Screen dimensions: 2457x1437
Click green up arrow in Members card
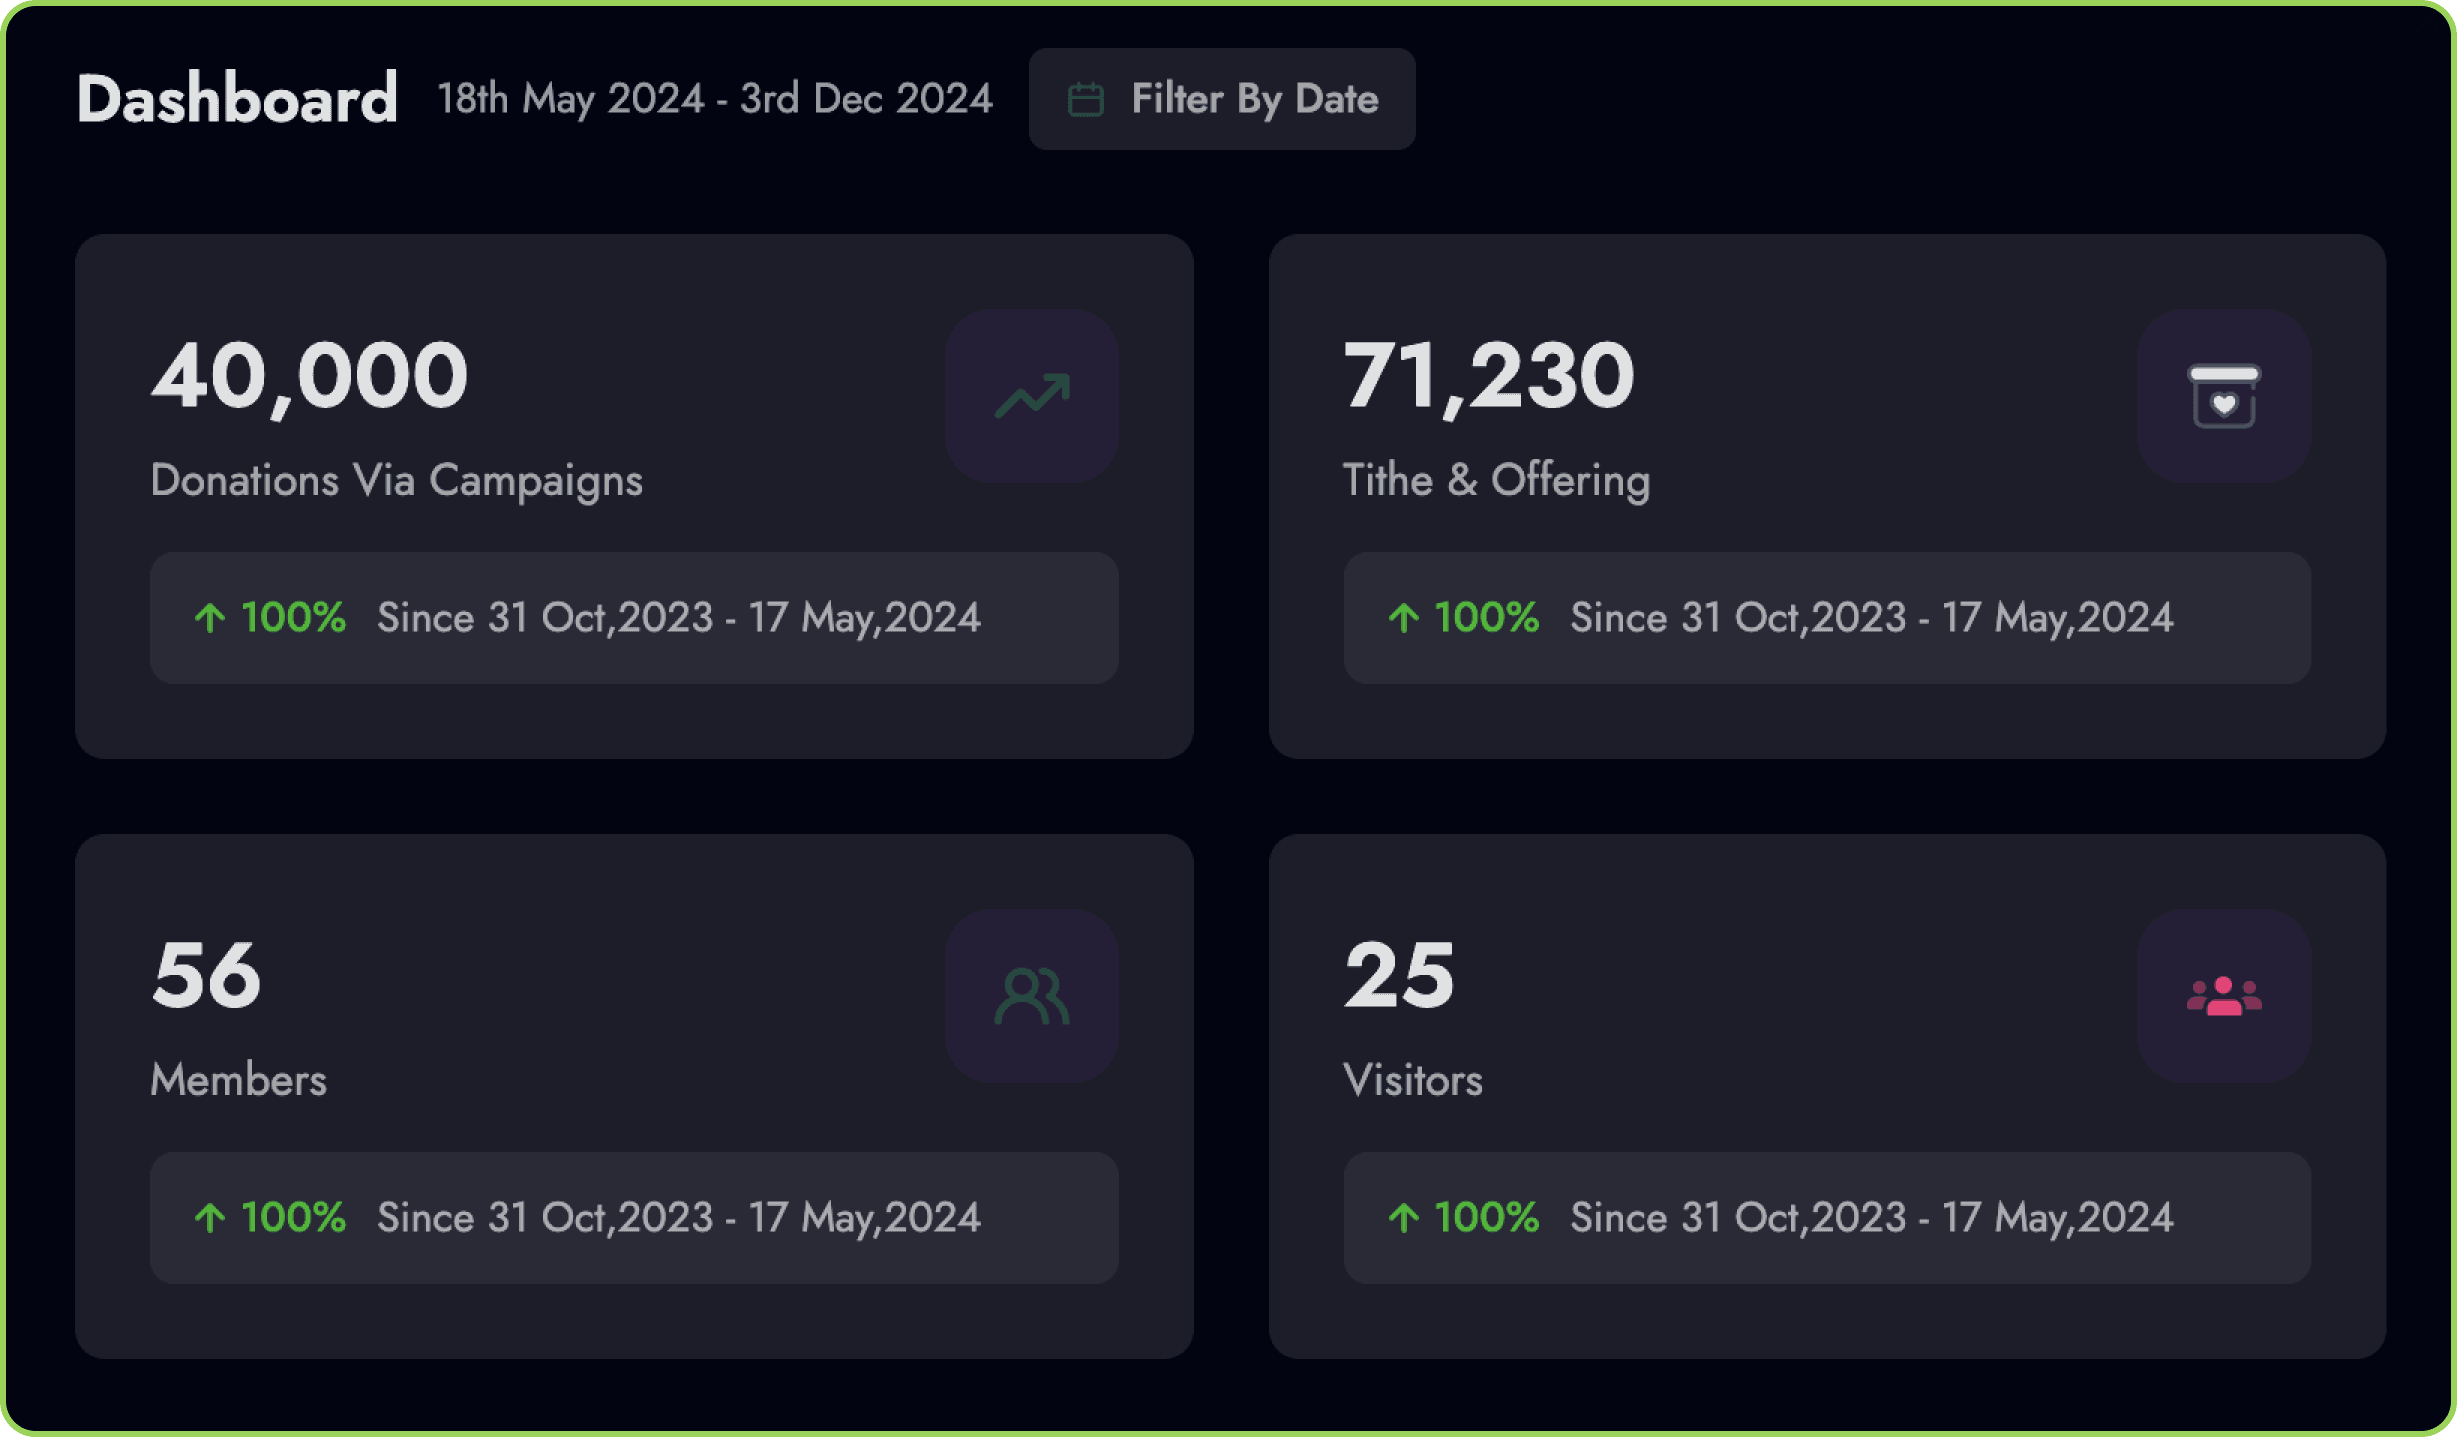210,1218
